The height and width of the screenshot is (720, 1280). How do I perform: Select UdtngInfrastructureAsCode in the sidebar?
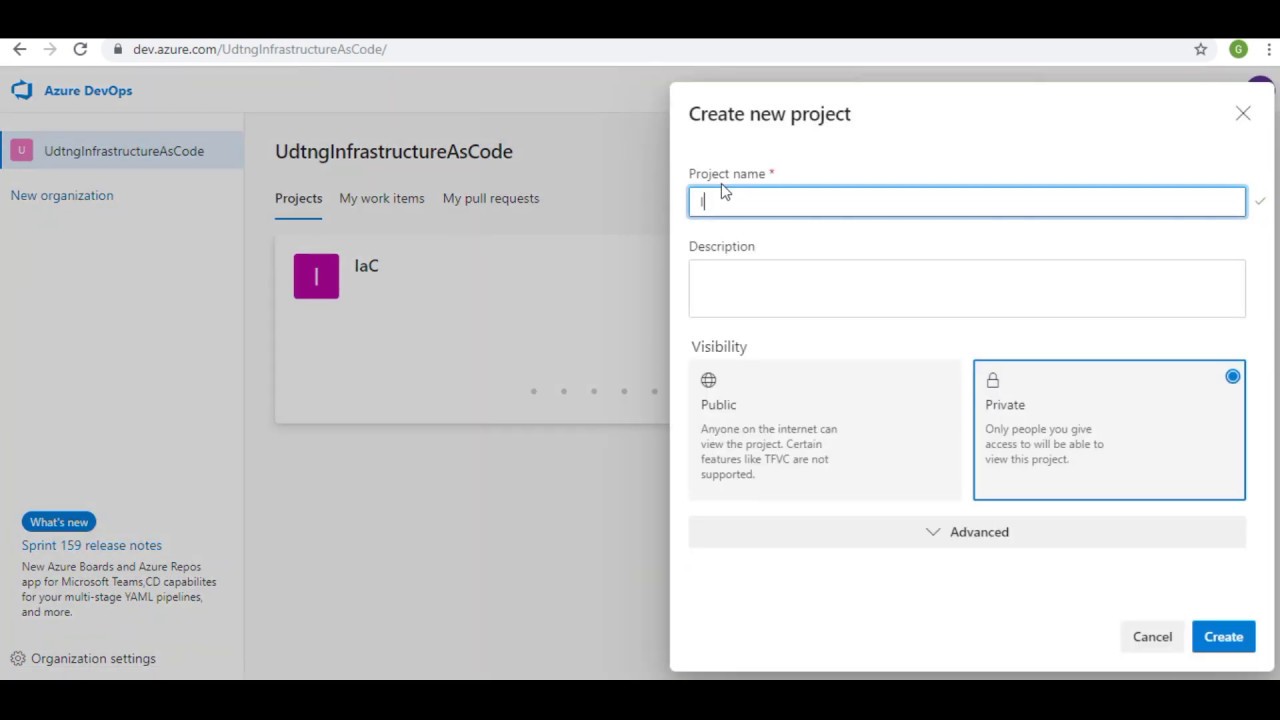pyautogui.click(x=122, y=151)
